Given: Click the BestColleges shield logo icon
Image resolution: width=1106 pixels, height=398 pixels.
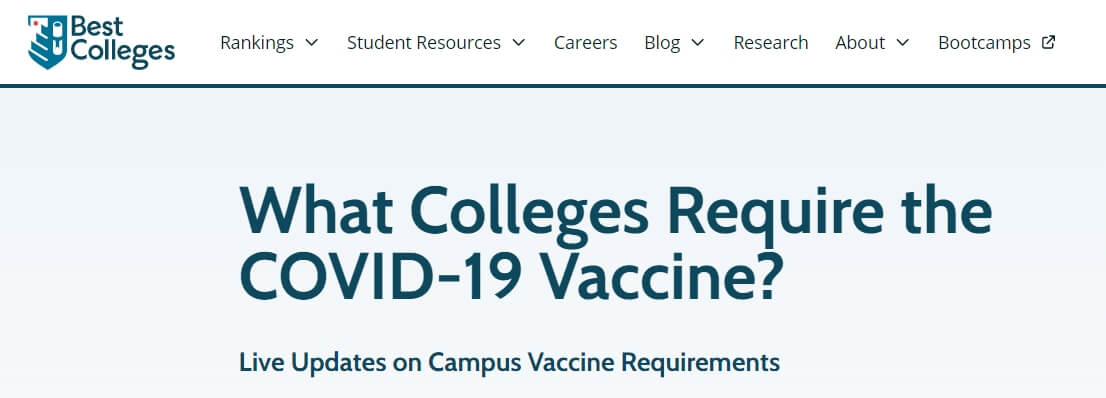Looking at the screenshot, I should pyautogui.click(x=47, y=42).
